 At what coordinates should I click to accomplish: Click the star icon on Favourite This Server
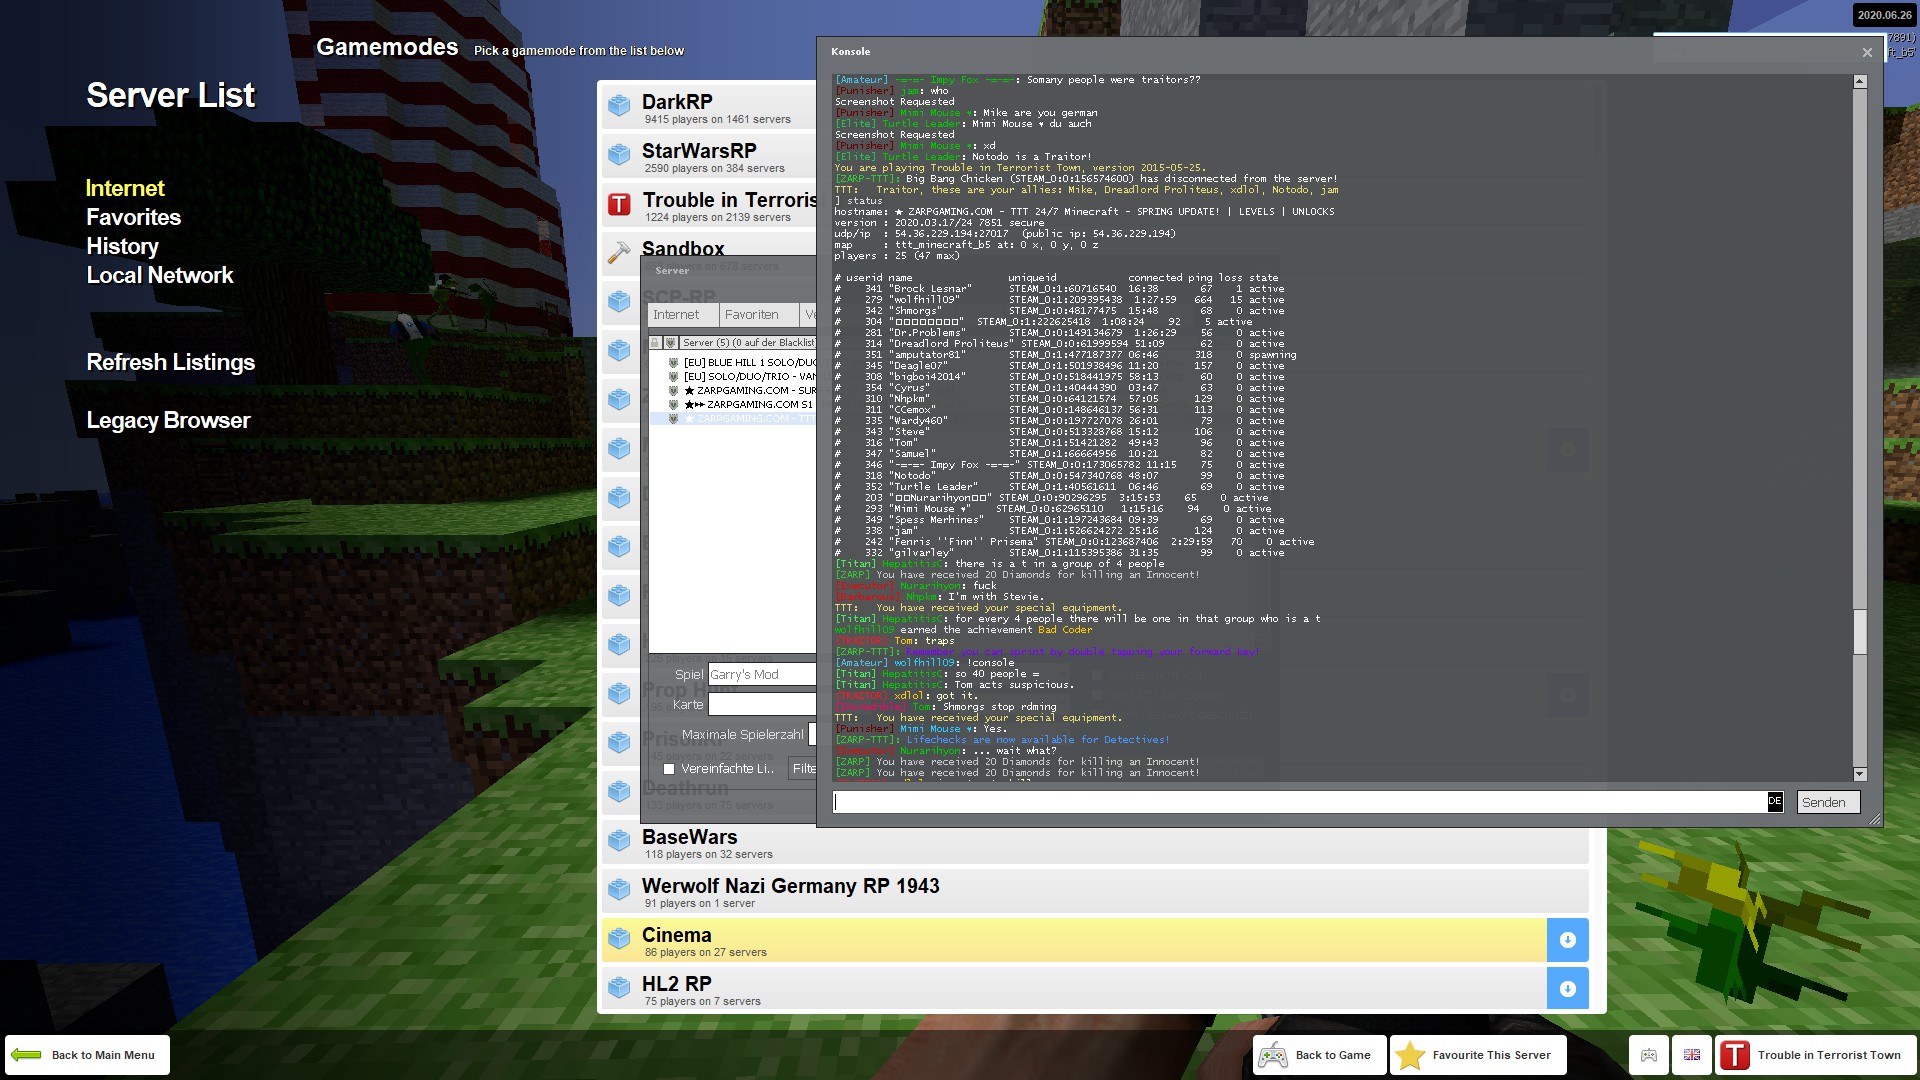point(1410,1055)
